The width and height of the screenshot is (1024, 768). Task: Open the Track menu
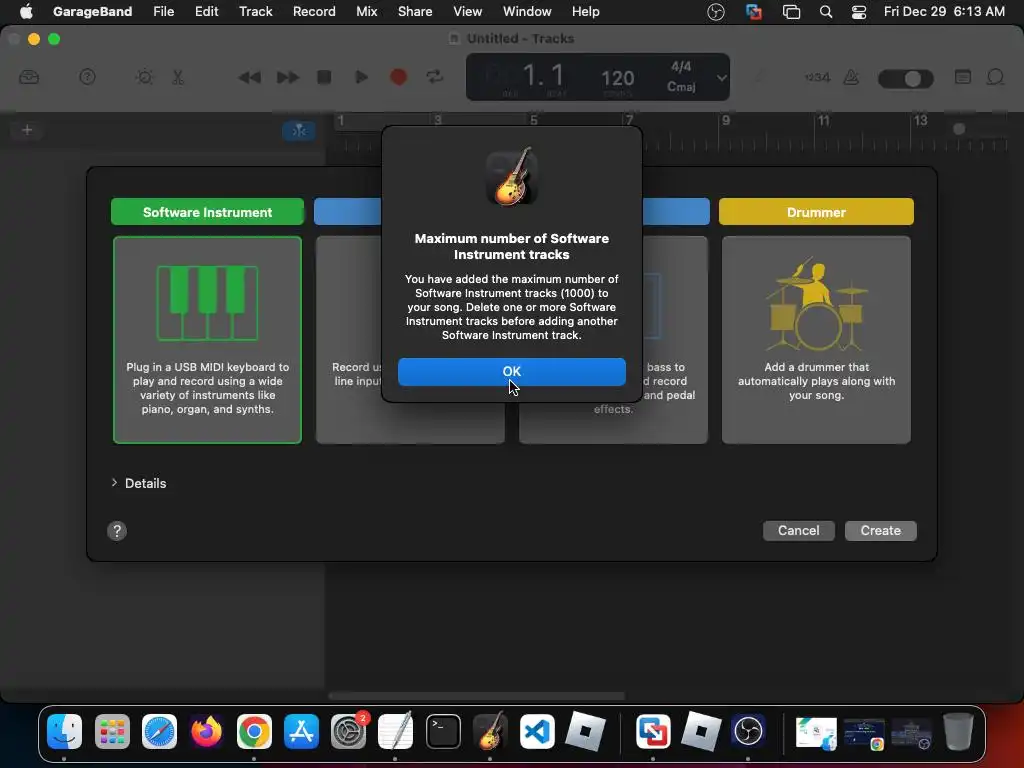point(255,11)
